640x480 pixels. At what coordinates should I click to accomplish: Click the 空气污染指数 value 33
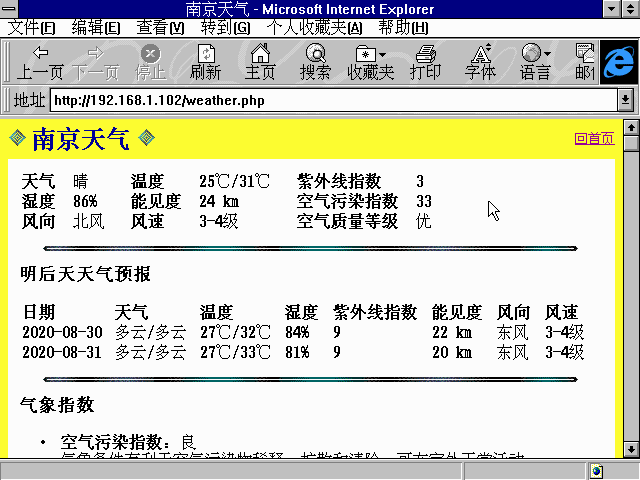click(x=424, y=201)
